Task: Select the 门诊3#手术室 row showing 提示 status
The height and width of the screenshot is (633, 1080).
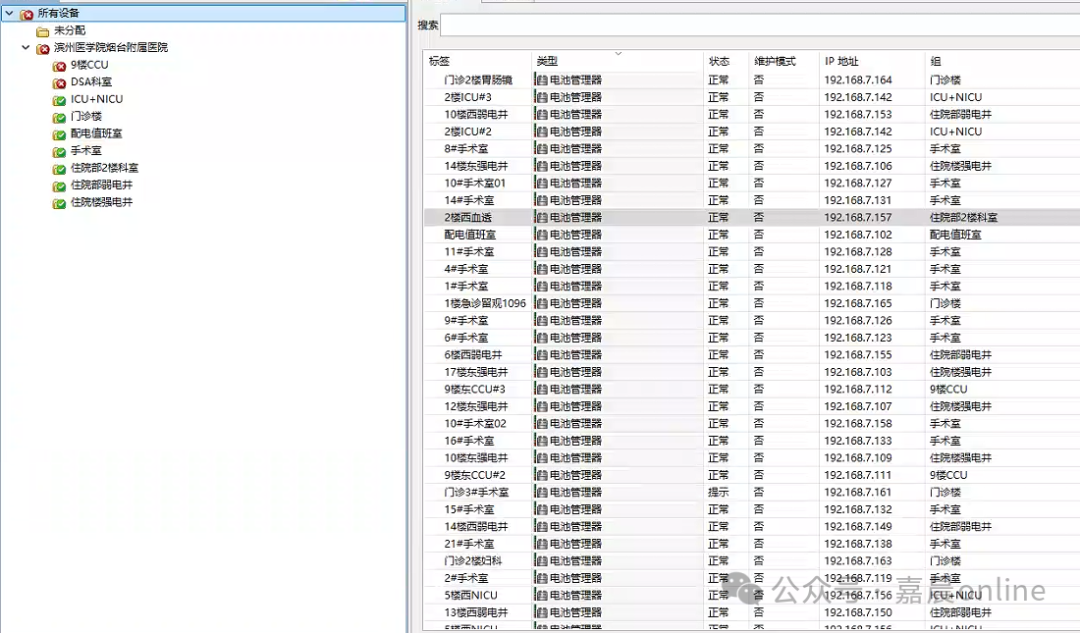Action: 476,492
